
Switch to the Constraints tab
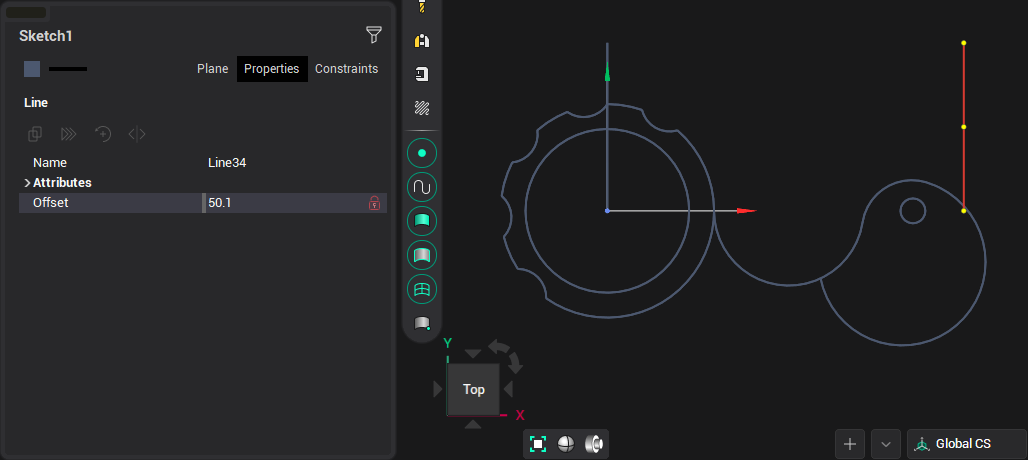click(346, 69)
